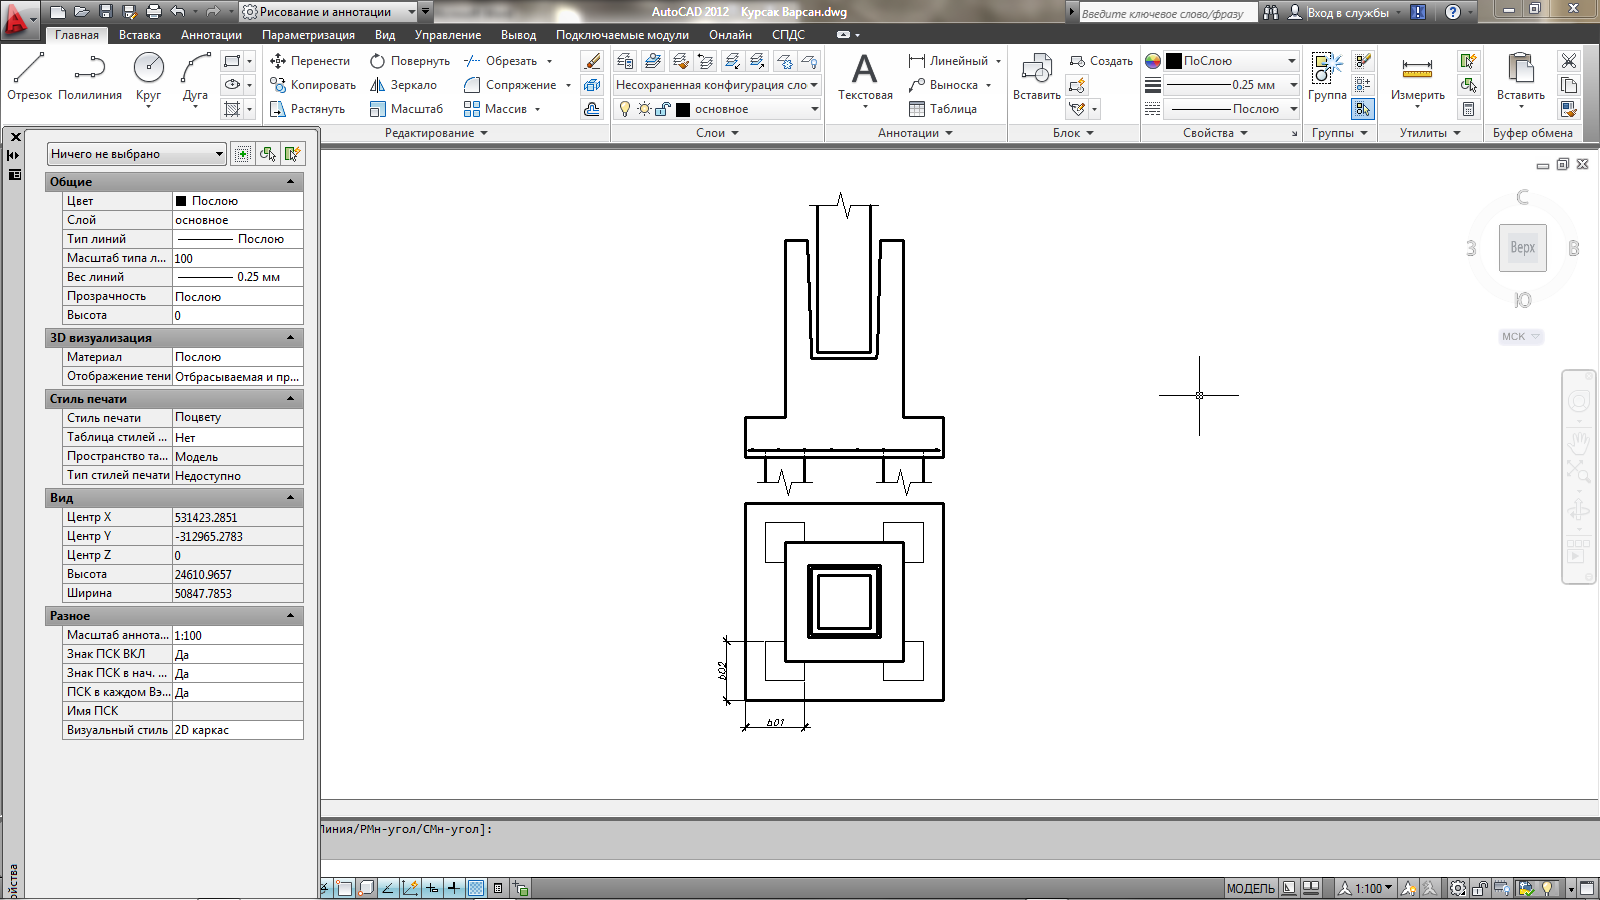The width and height of the screenshot is (1600, 900).
Task: Click the Обрезать trim tool
Action: [501, 61]
